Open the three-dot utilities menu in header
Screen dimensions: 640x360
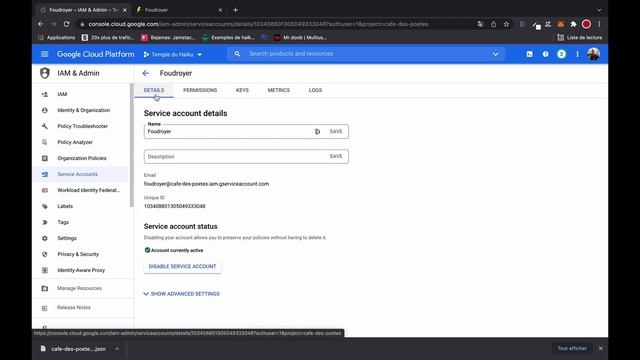577,54
